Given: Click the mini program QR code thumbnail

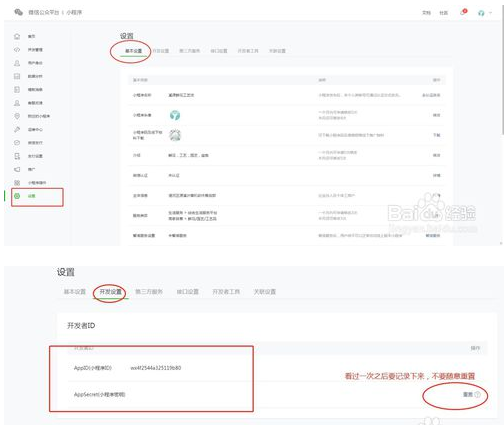Looking at the screenshot, I should pyautogui.click(x=175, y=135).
